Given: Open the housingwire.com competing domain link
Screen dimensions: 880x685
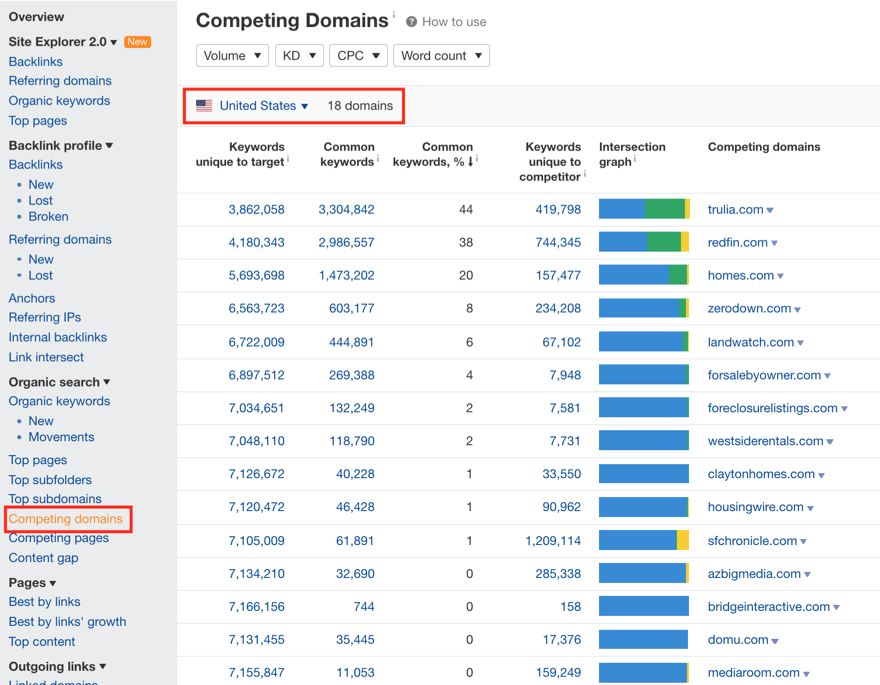Looking at the screenshot, I should click(x=755, y=507).
